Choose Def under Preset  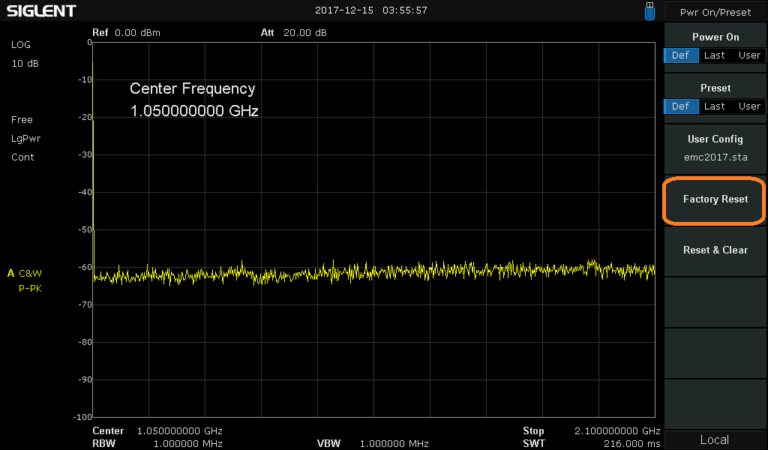click(680, 106)
